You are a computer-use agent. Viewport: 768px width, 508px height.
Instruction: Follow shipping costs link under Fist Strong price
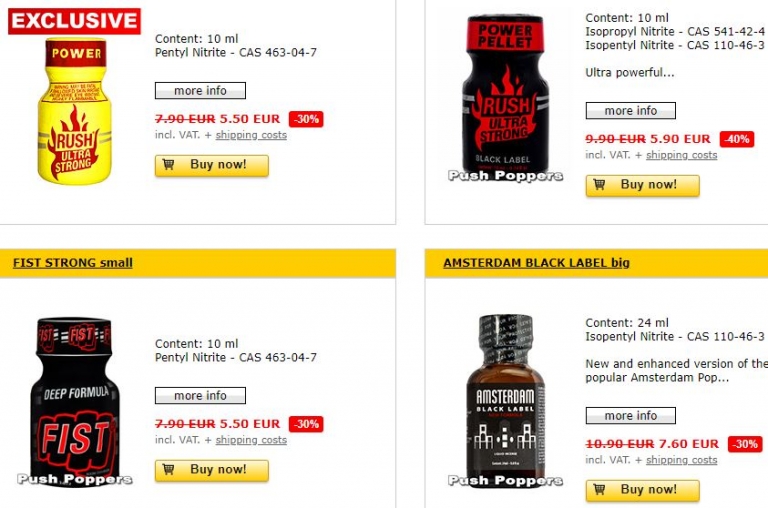click(251, 440)
